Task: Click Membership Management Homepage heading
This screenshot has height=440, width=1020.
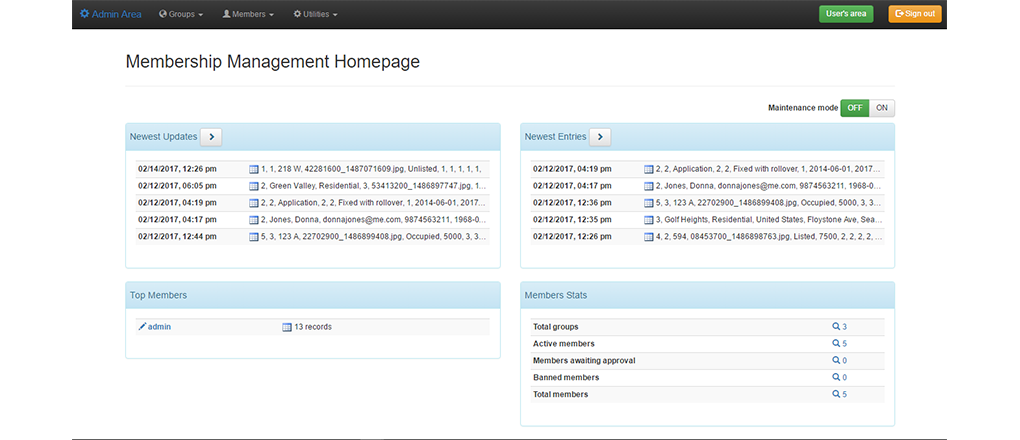Action: click(273, 62)
